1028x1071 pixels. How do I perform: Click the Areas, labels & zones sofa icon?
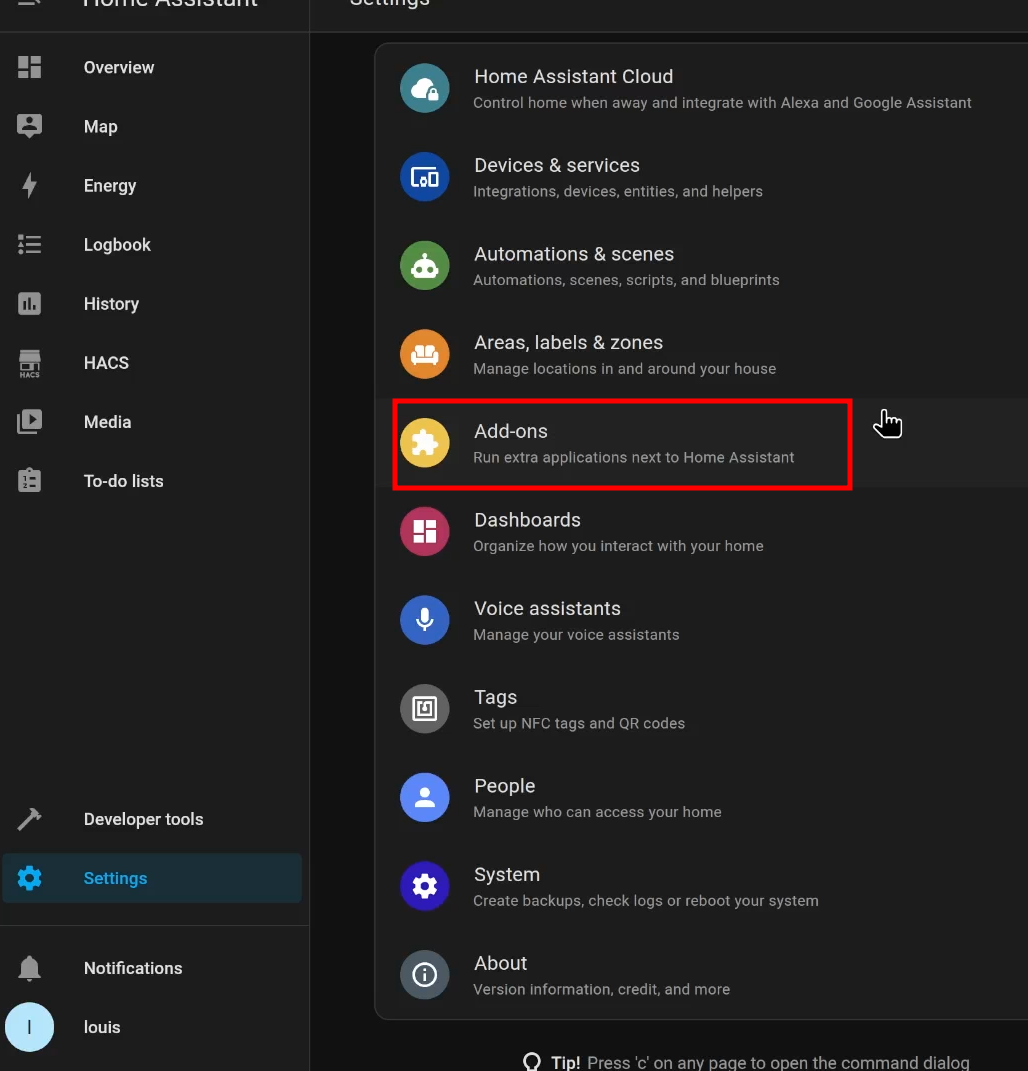click(x=425, y=354)
